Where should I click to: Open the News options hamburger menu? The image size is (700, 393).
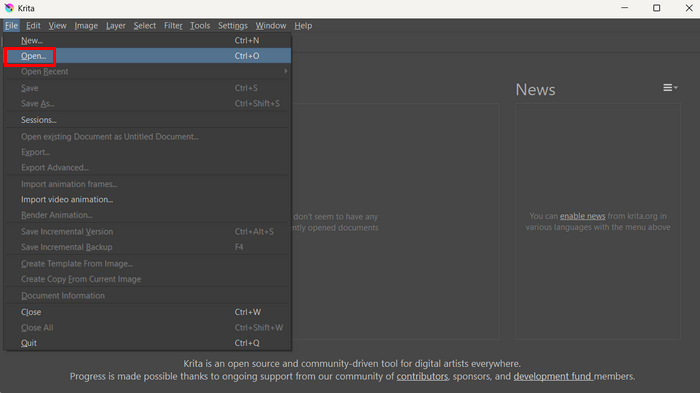(x=670, y=88)
